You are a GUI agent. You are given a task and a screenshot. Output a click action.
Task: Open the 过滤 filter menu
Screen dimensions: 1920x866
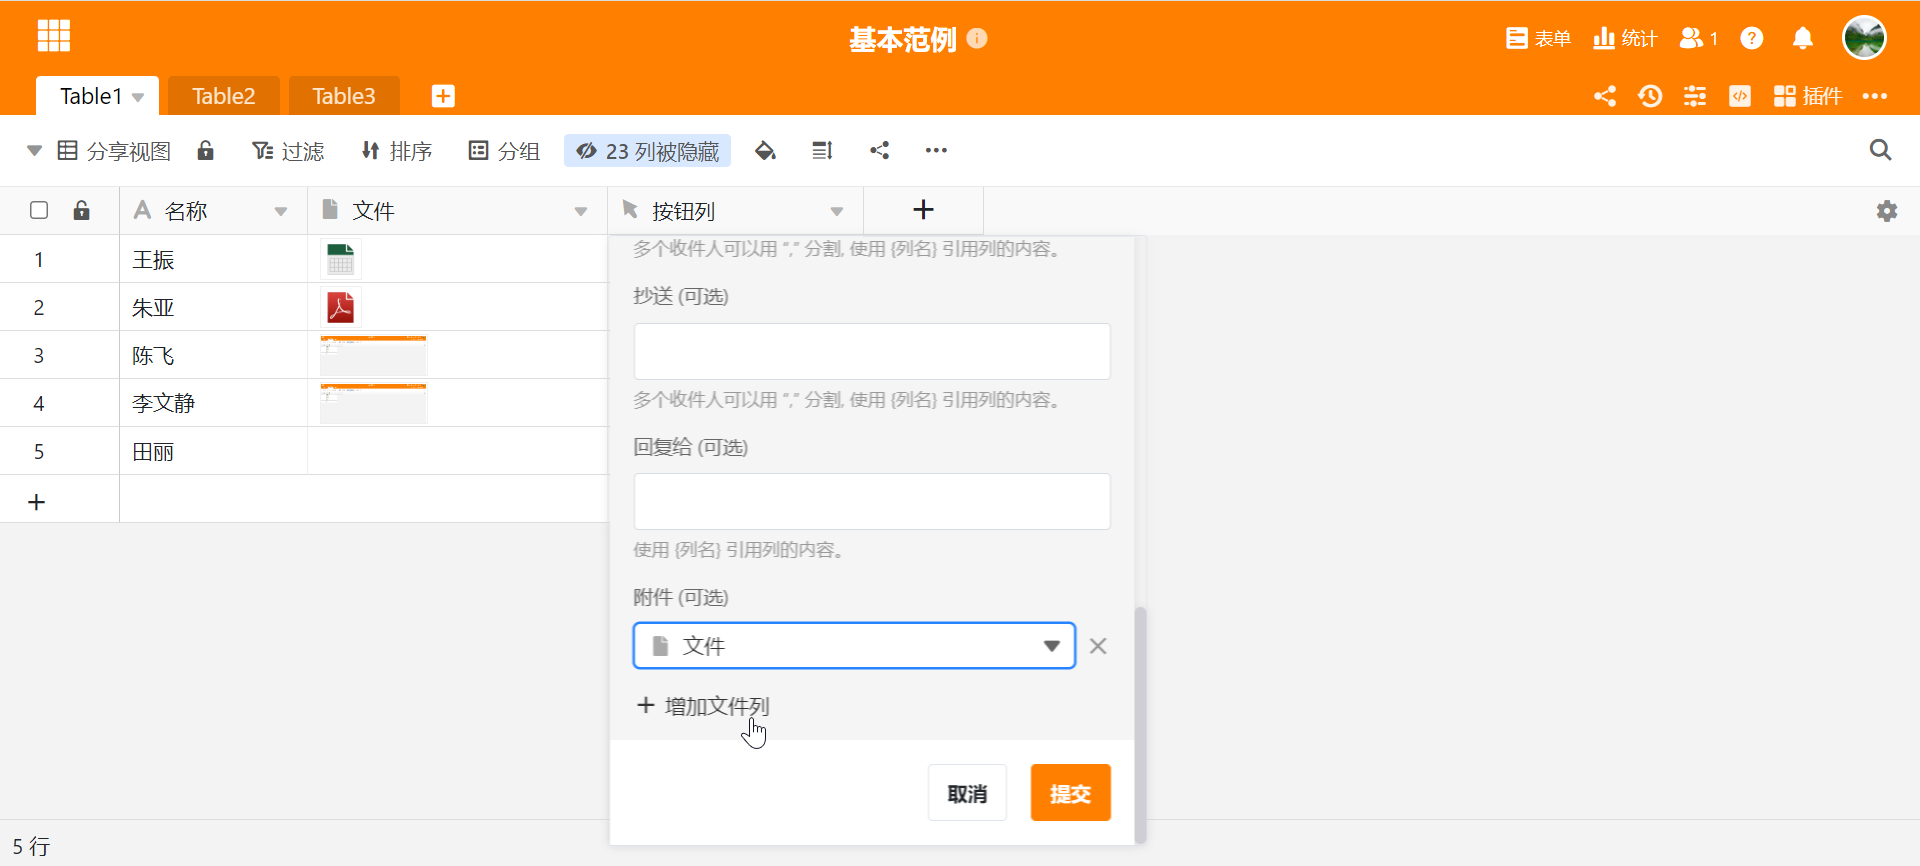point(288,151)
